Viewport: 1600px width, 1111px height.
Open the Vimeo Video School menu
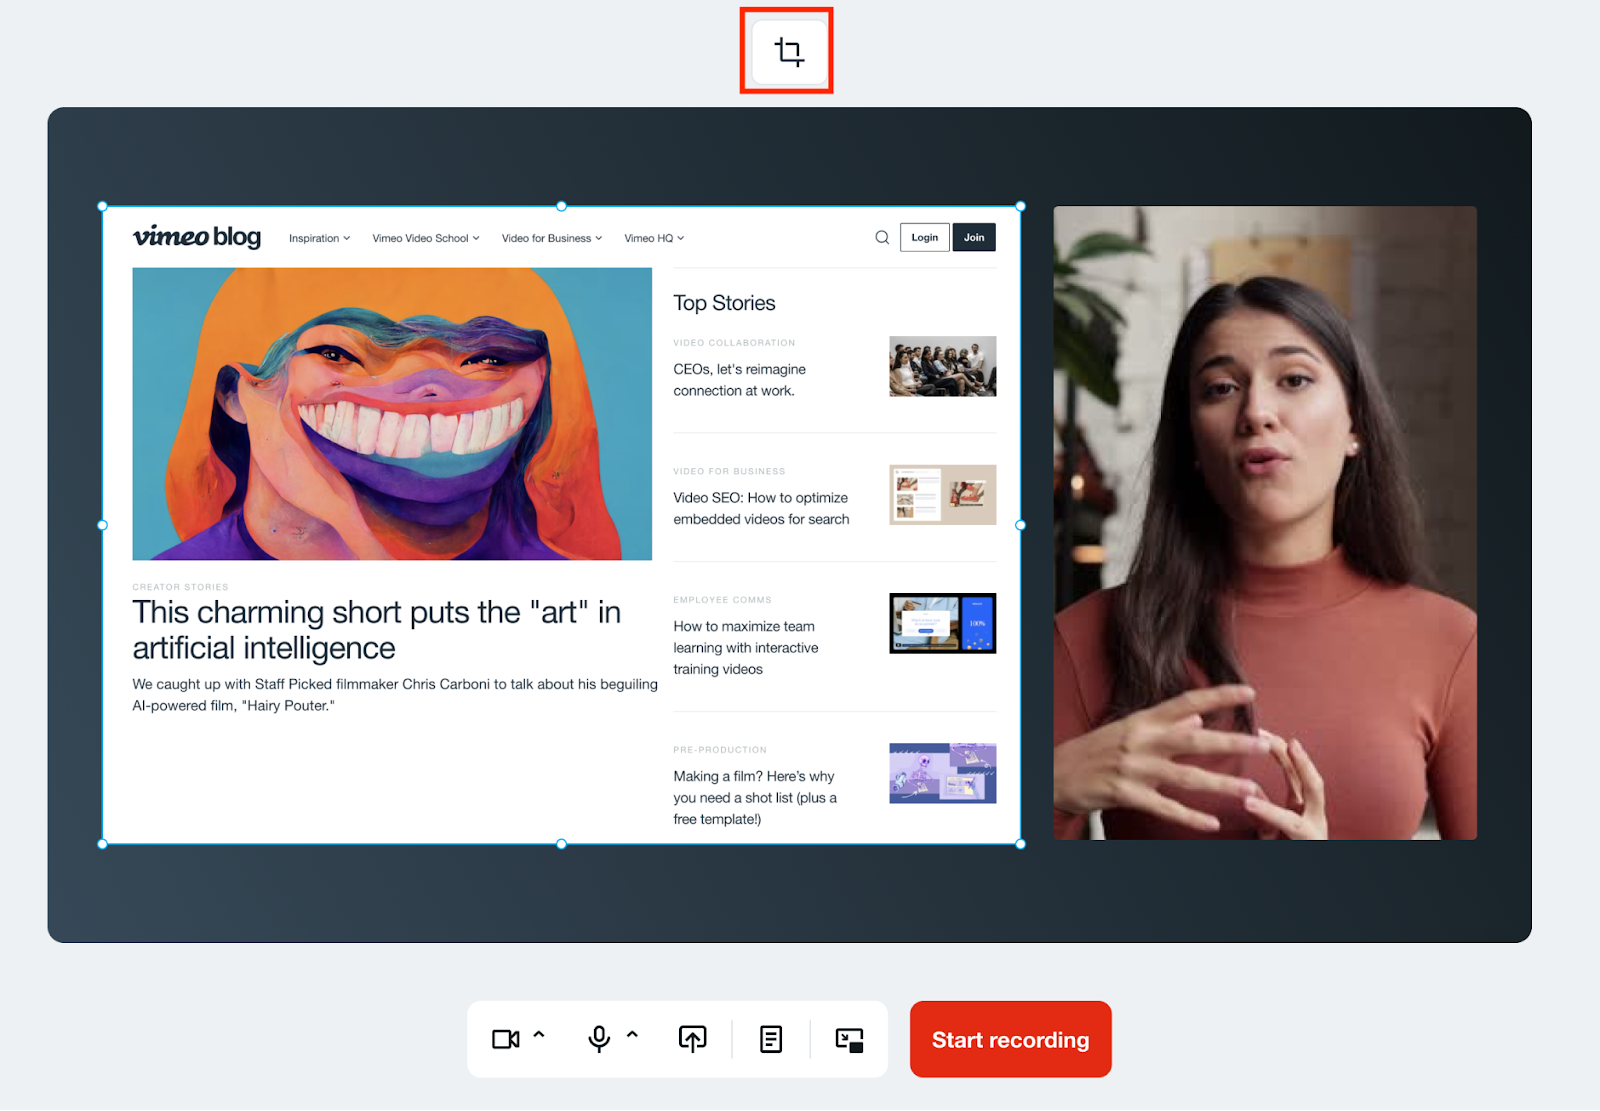(x=425, y=238)
